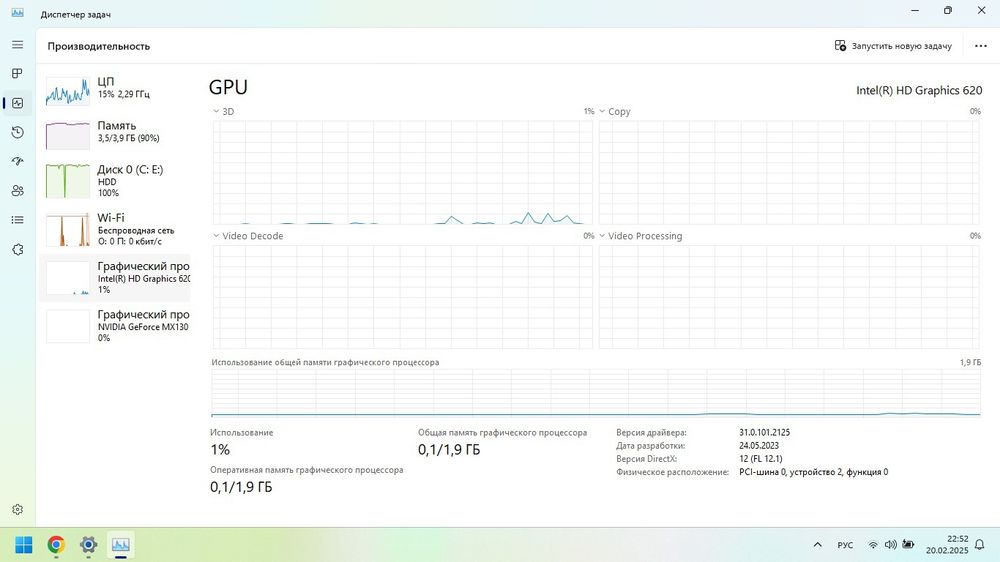The image size is (1000, 562).
Task: Select Диск 0 (C: E:) item
Action: click(x=115, y=181)
